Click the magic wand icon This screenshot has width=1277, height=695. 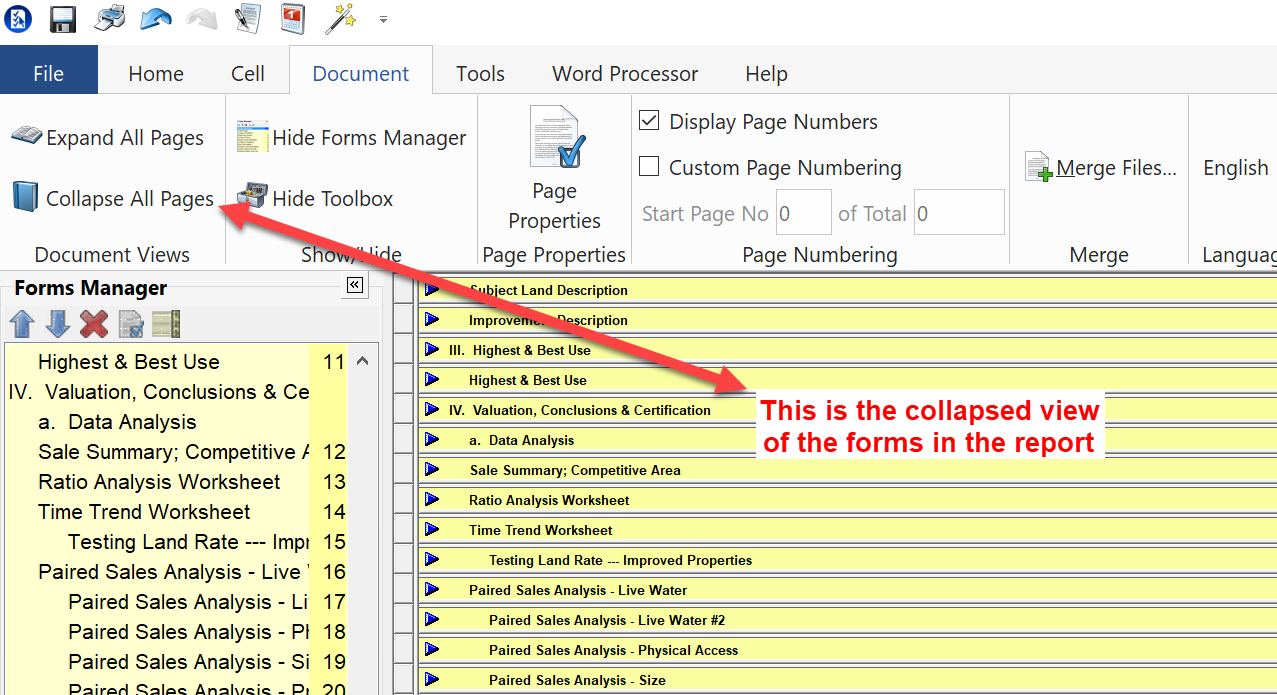point(342,18)
